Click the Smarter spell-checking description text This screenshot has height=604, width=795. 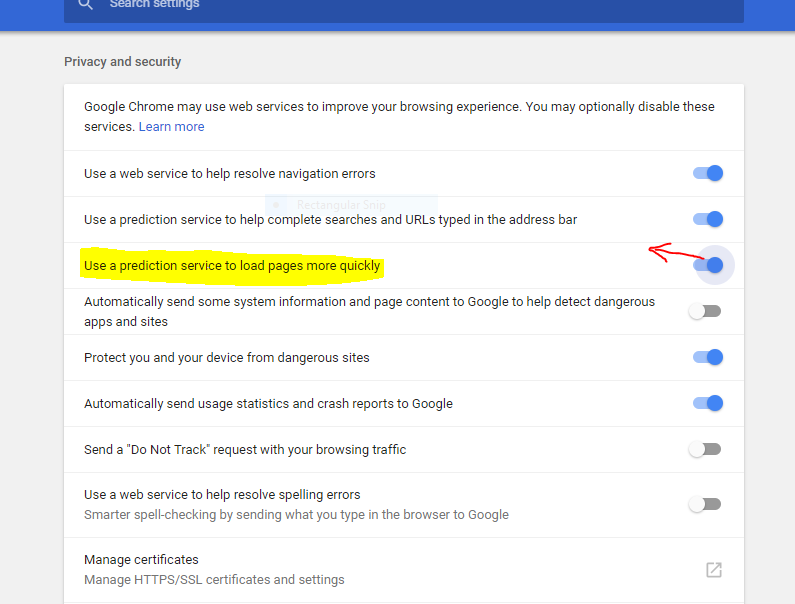pyautogui.click(x=296, y=515)
